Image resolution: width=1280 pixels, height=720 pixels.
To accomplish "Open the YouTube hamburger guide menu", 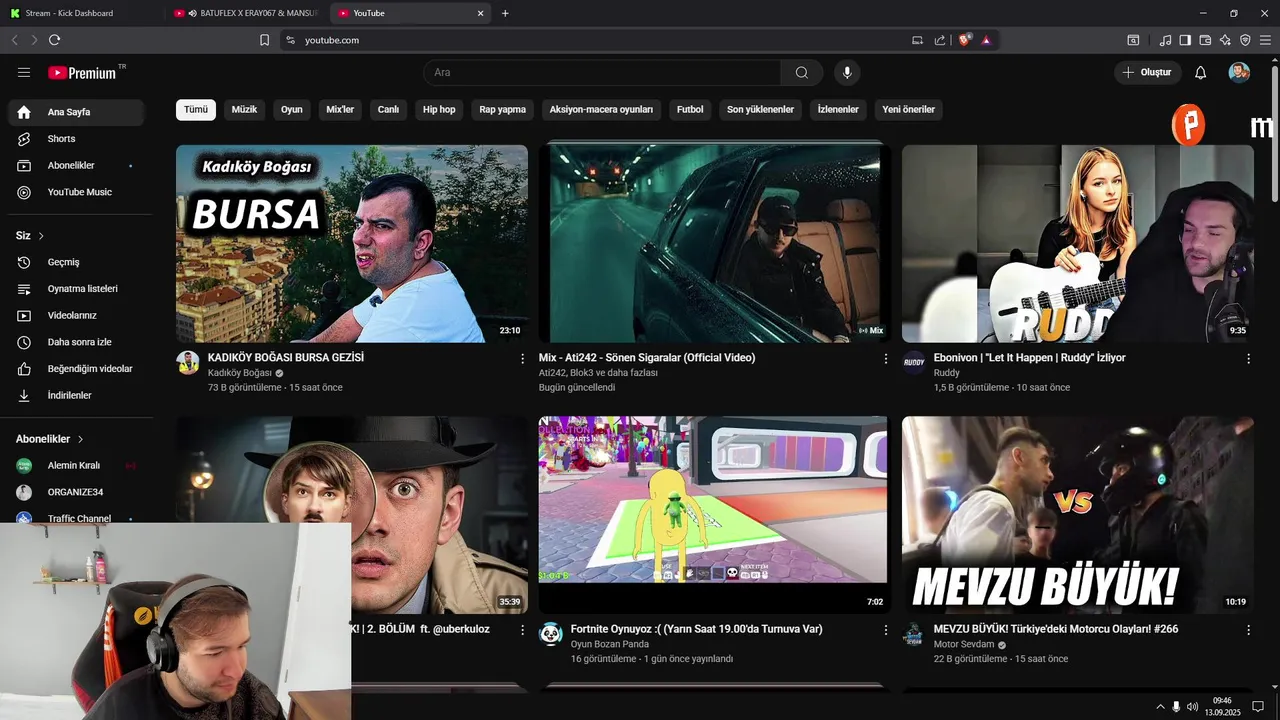I will 24,72.
